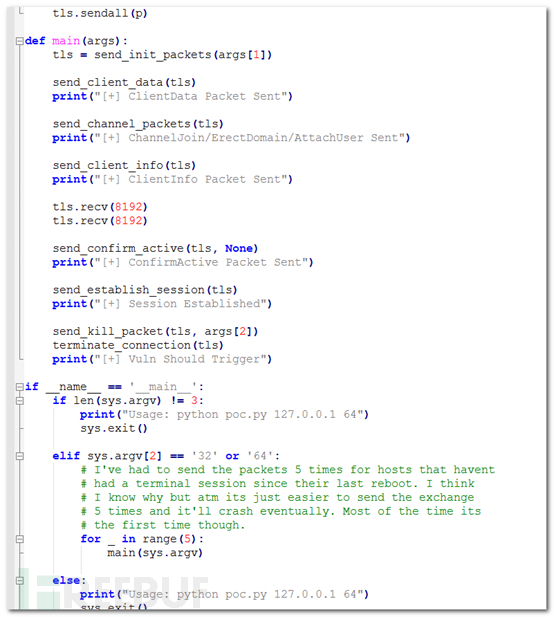Viewport: 554px width, 617px height.
Task: Collapse the for _ in range(5) fold
Action: click(x=19, y=539)
